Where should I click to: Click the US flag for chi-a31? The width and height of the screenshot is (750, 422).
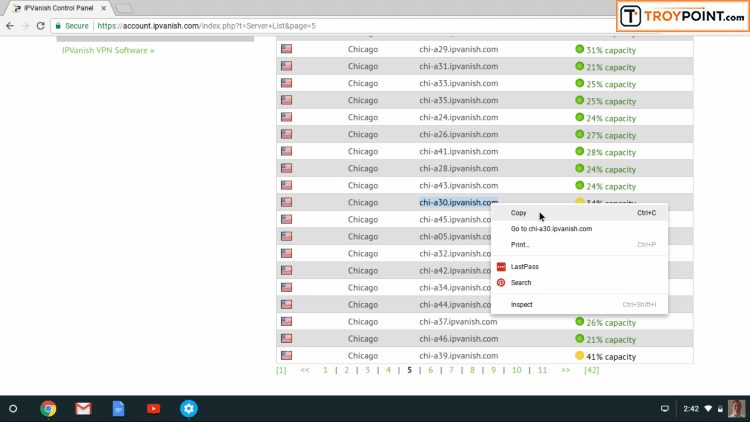[287, 66]
